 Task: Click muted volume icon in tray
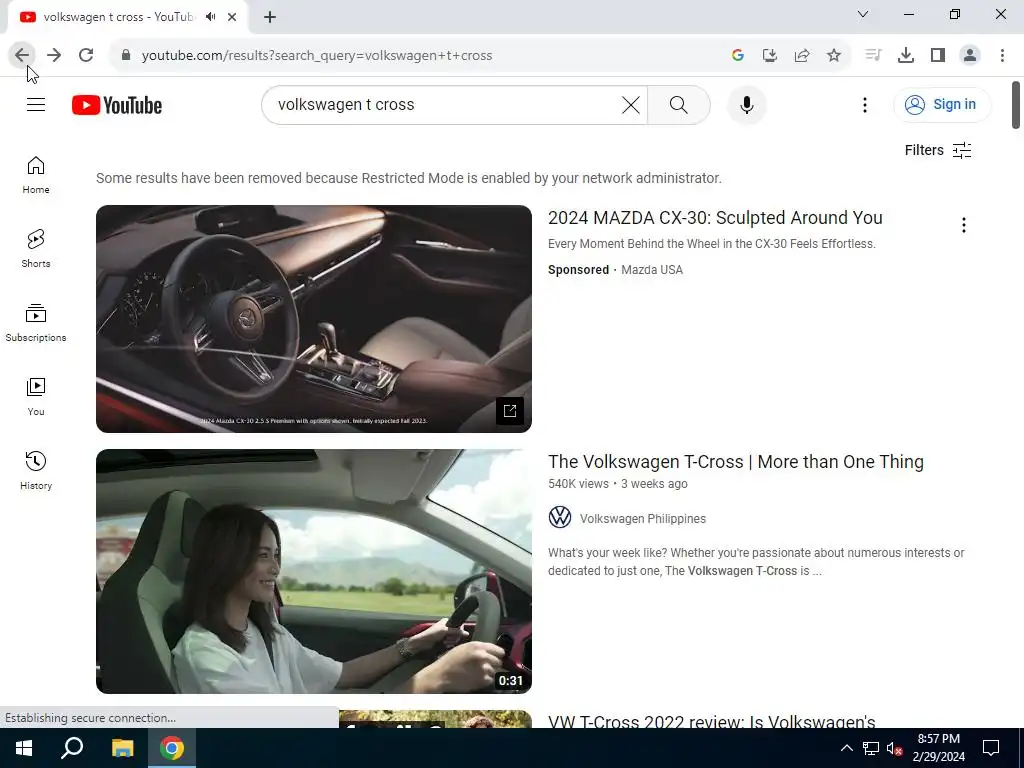tap(894, 748)
